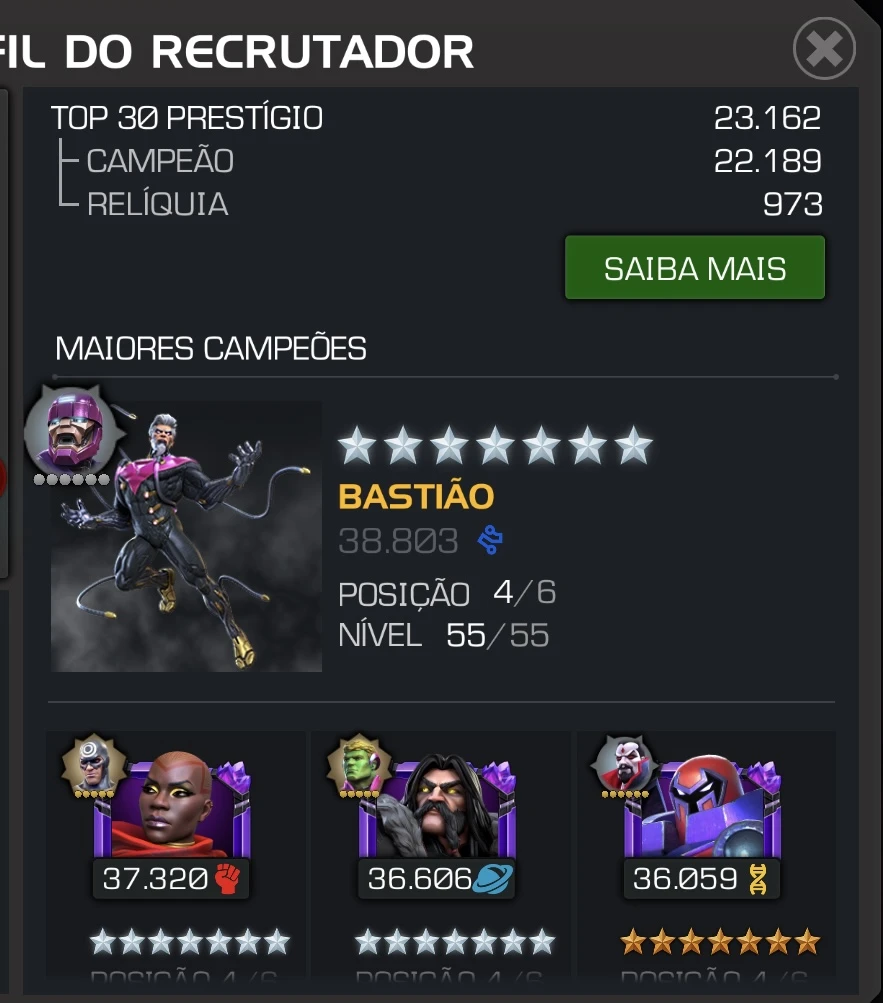Select the RELÍQUIA prestige sub-entry
The width and height of the screenshot is (883, 1003).
tap(157, 204)
